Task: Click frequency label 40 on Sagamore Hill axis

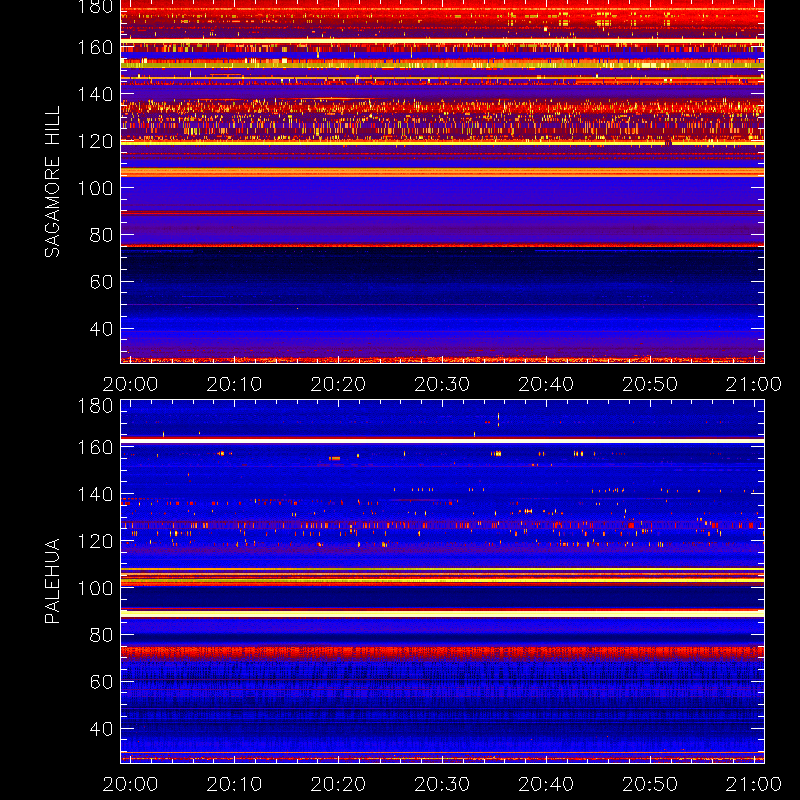Action: tap(102, 329)
